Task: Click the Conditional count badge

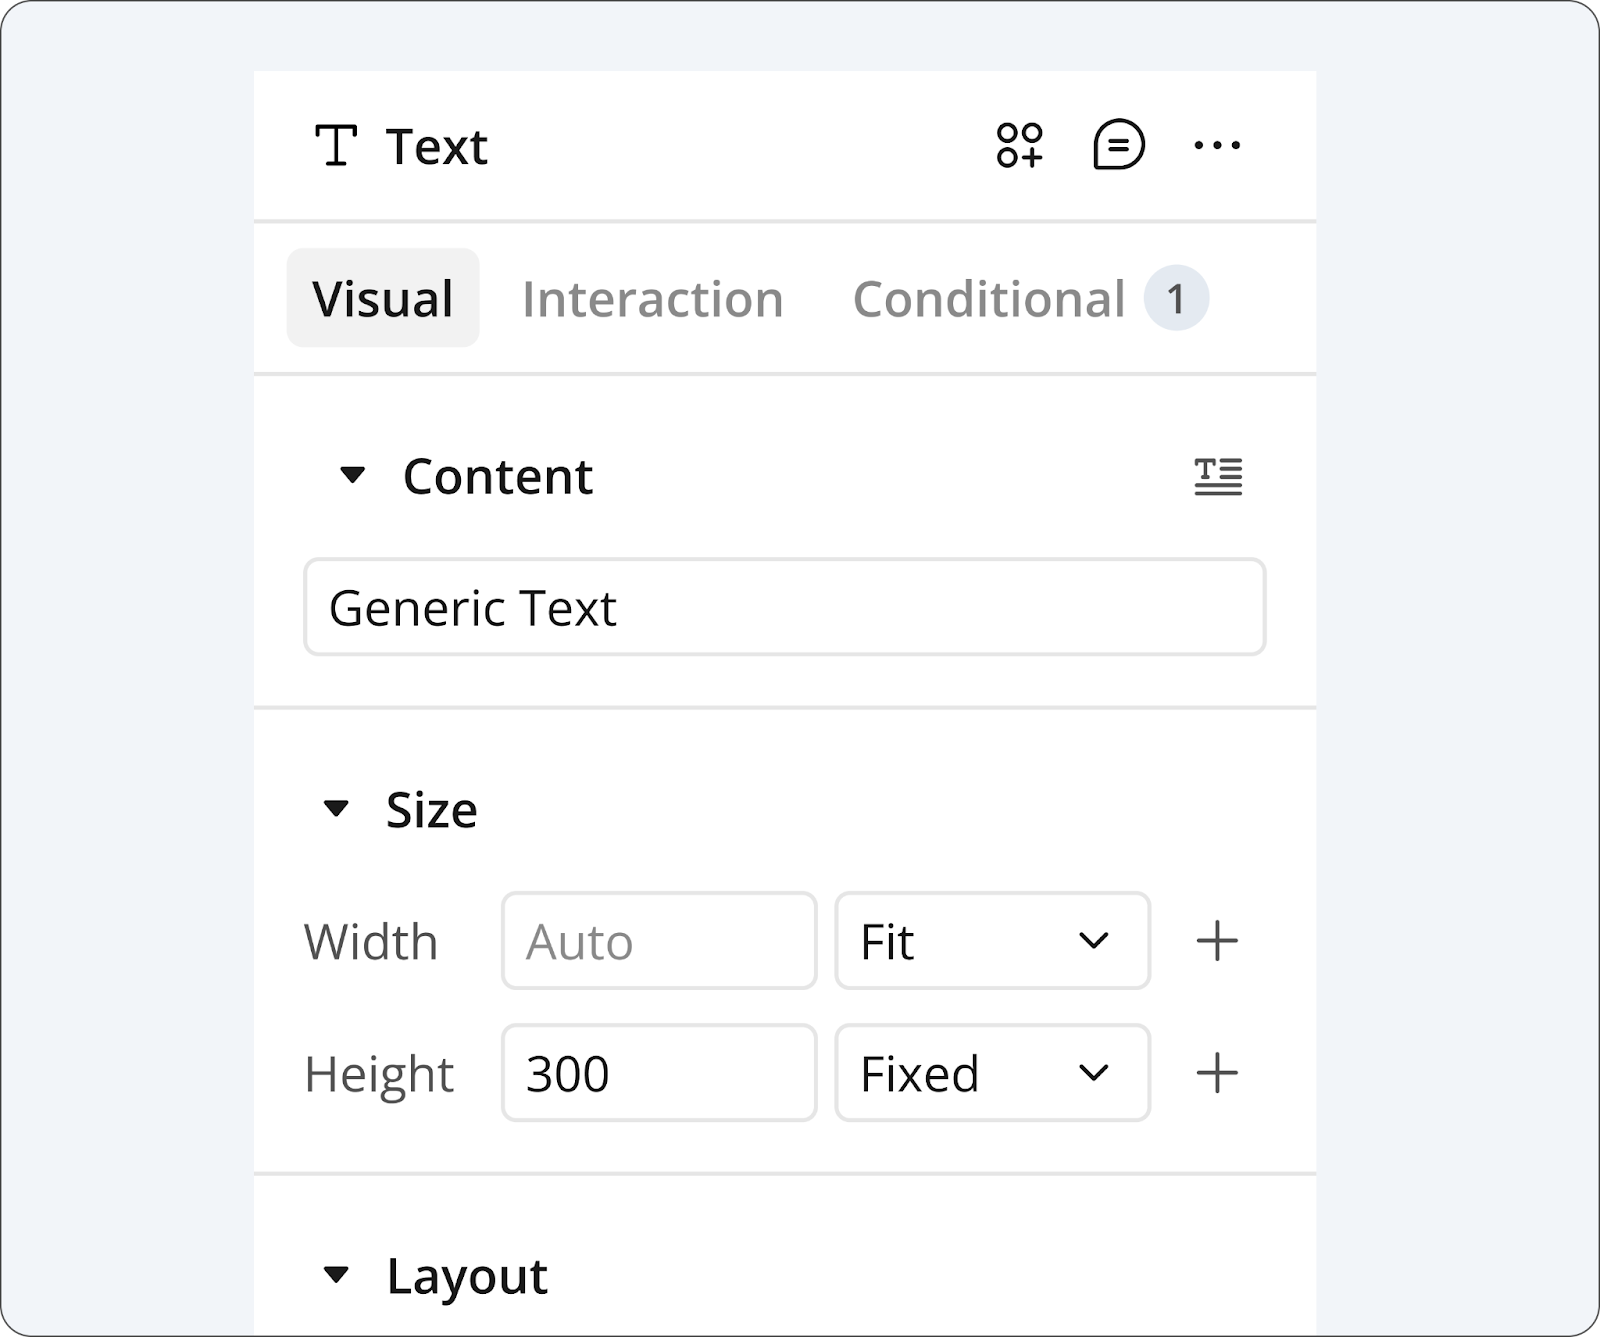Action: tap(1176, 299)
